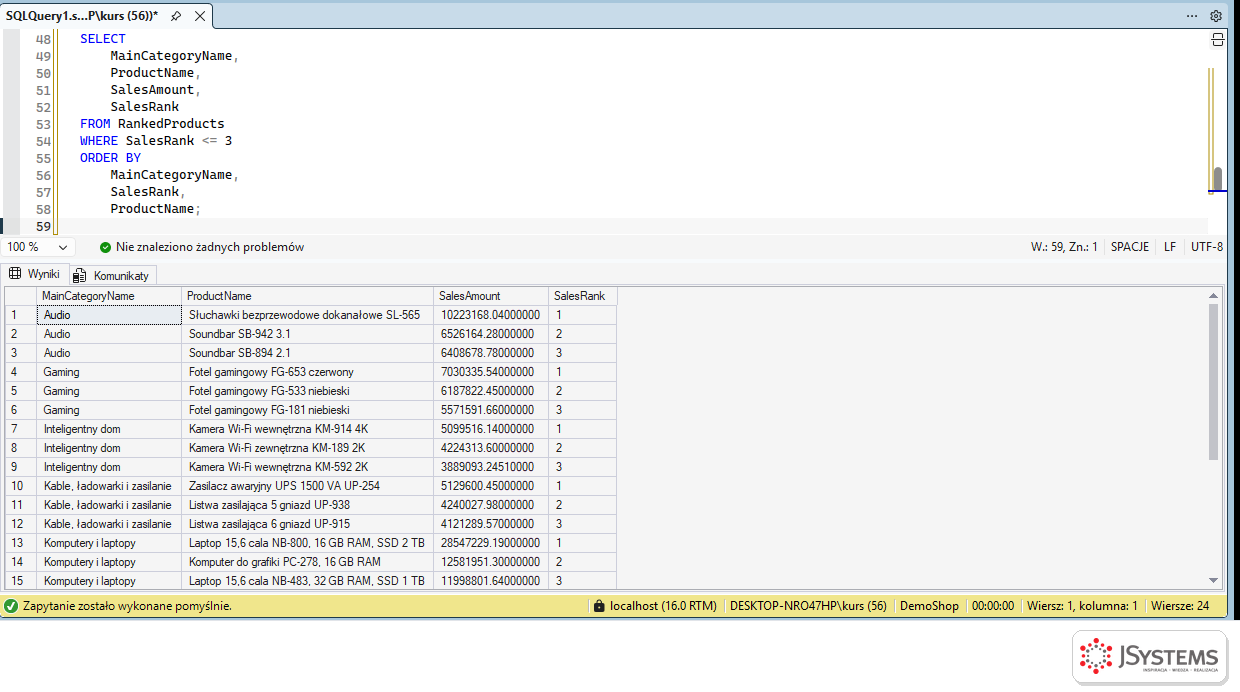1240x692 pixels.
Task: Open the document tab overflow menu
Action: (x=1192, y=16)
